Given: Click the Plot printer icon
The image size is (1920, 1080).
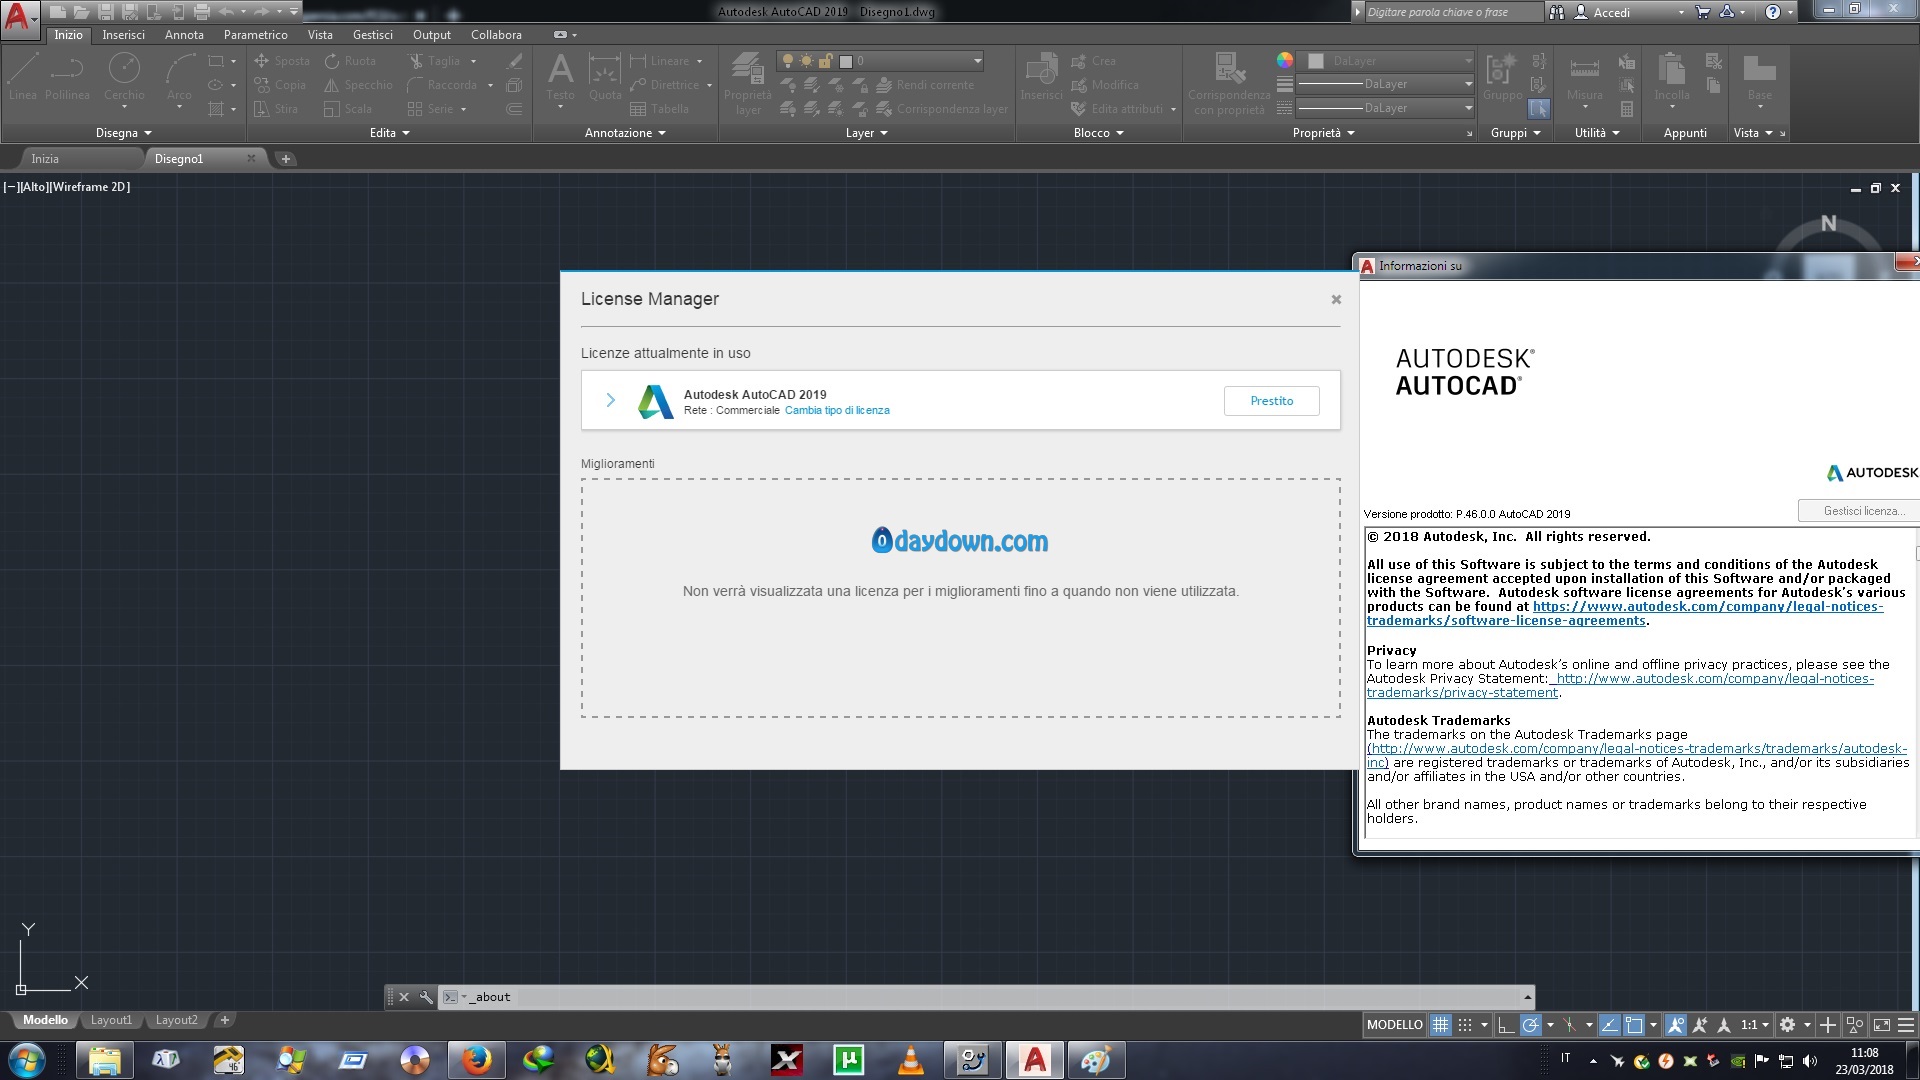Looking at the screenshot, I should pyautogui.click(x=201, y=12).
